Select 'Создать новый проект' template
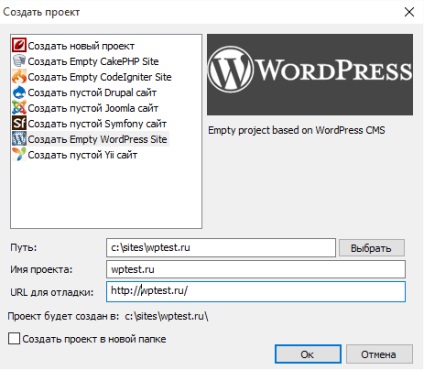 81,46
